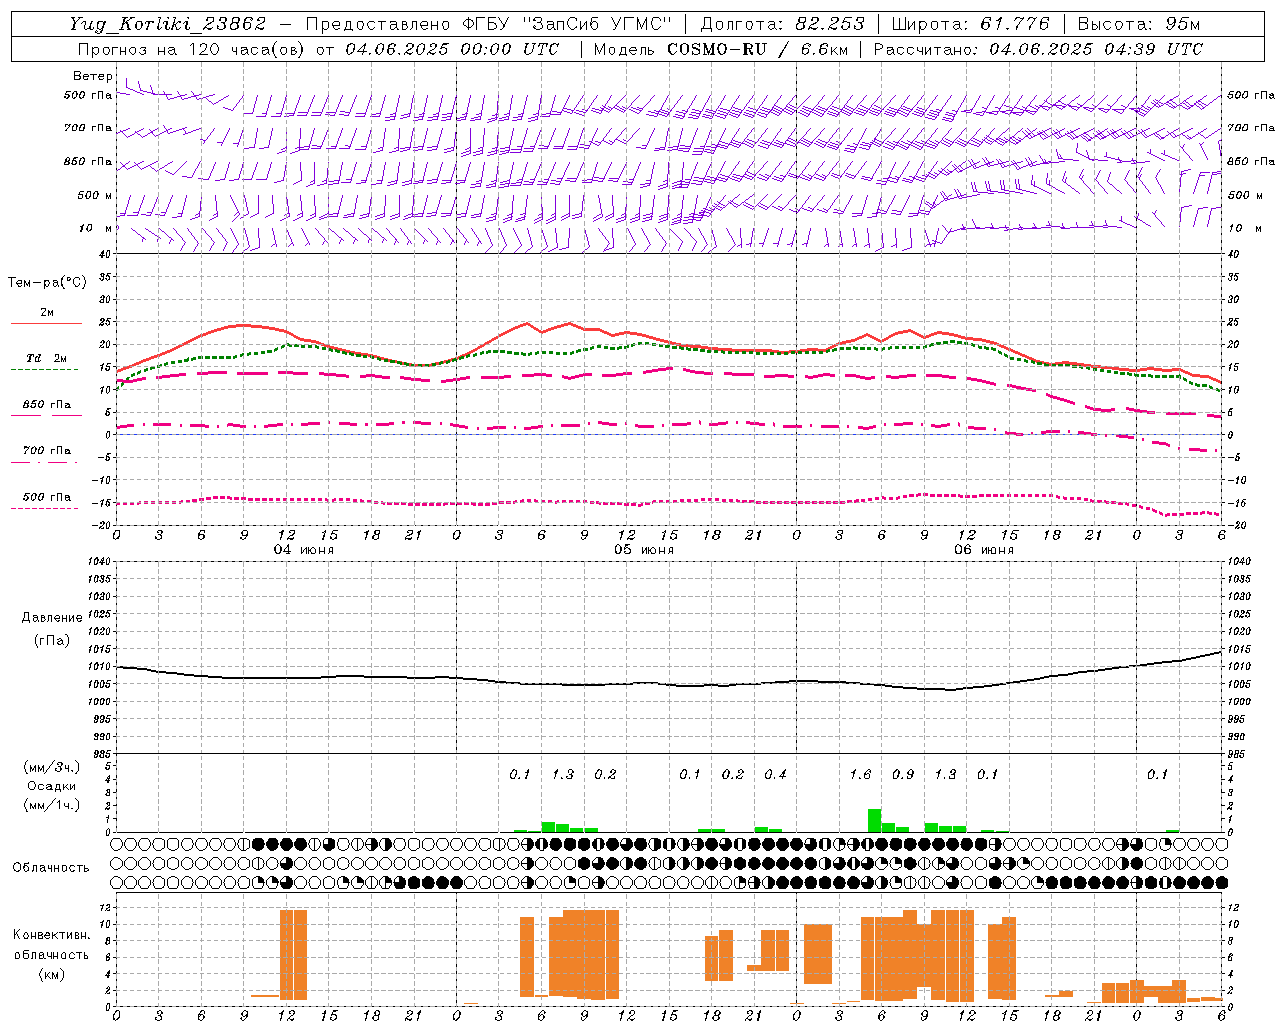This screenshot has width=1280, height=1024.
Task: Click the 'Тем-ра(°C)' temperature panel label
Action: click(47, 283)
